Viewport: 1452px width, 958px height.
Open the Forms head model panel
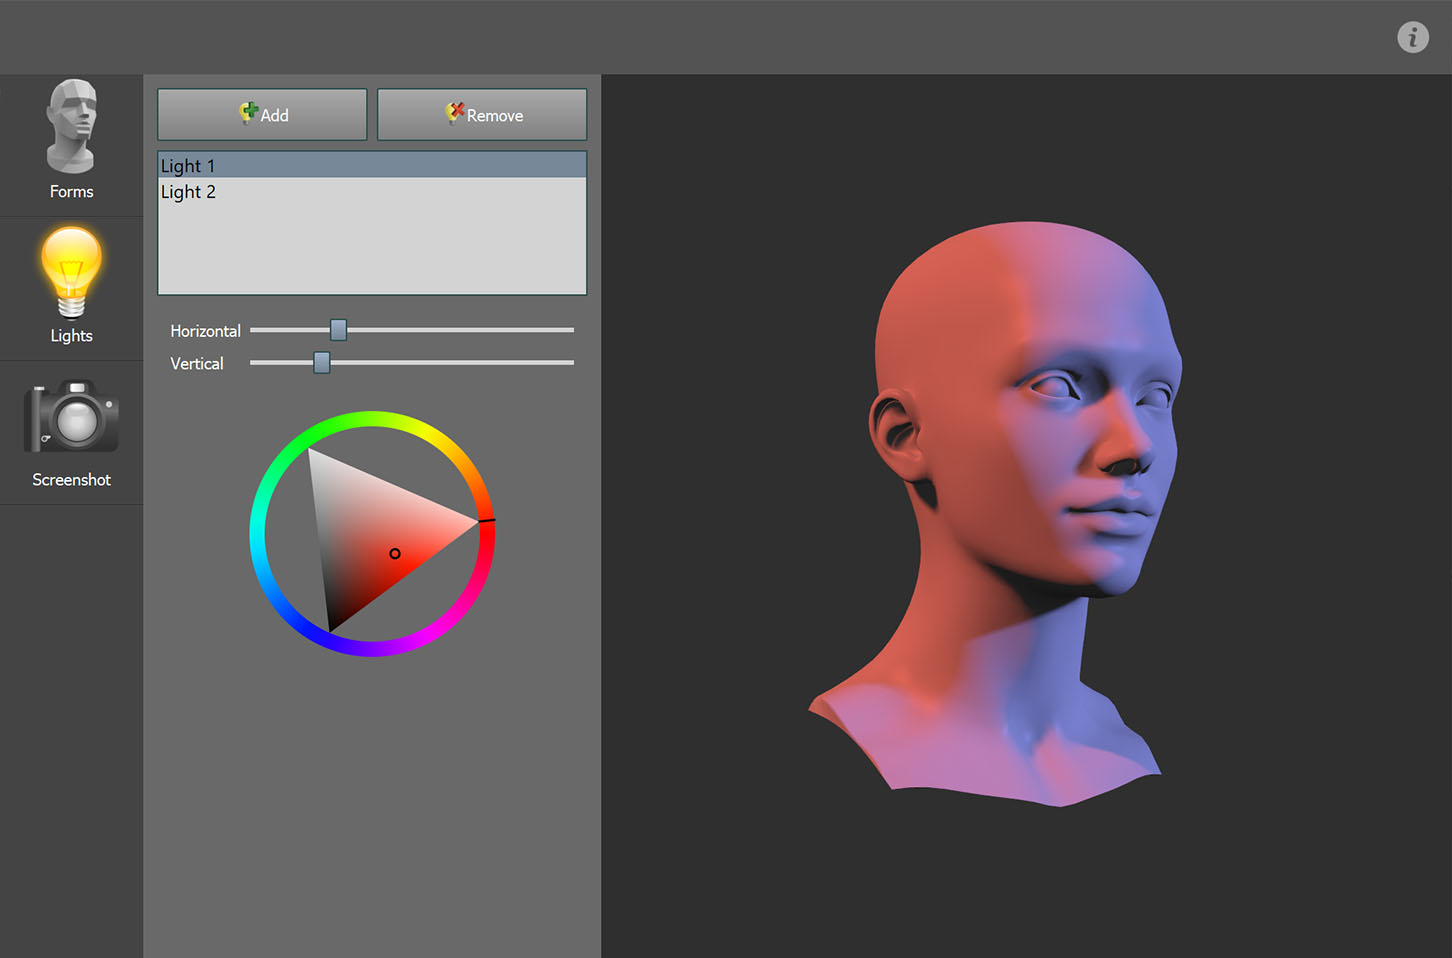[x=71, y=141]
